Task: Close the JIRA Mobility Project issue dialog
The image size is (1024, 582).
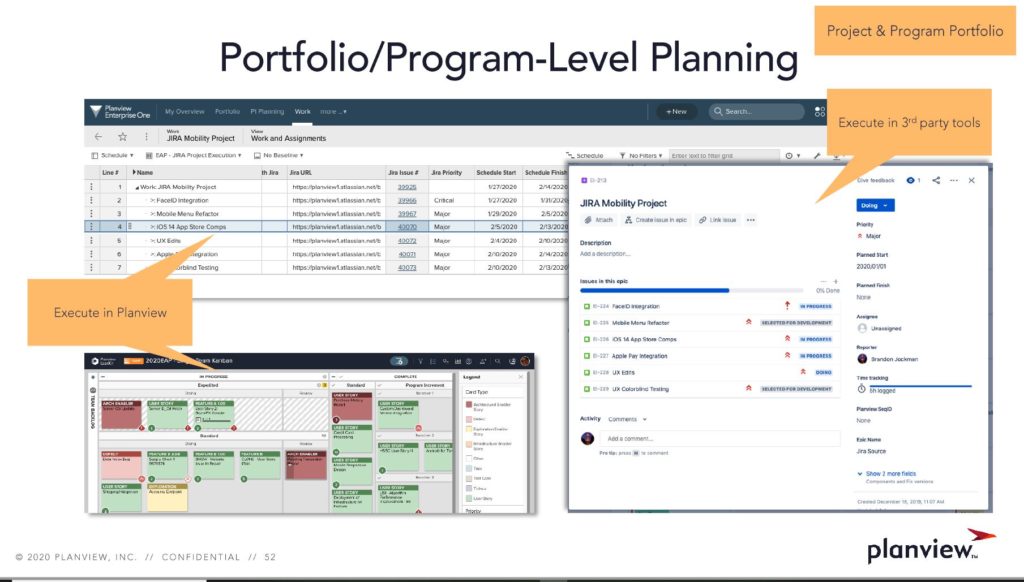Action: point(972,180)
